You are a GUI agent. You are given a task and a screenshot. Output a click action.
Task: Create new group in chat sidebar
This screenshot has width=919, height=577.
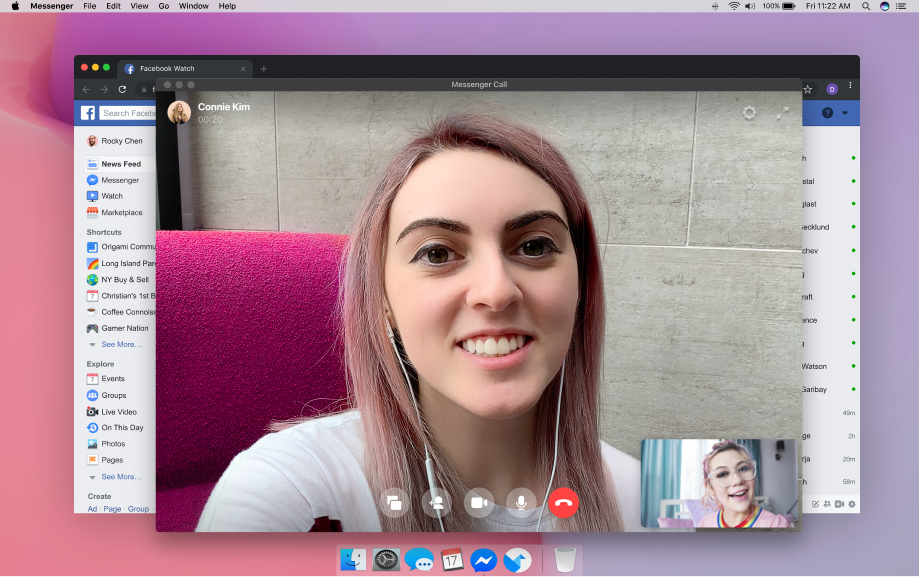coord(827,504)
